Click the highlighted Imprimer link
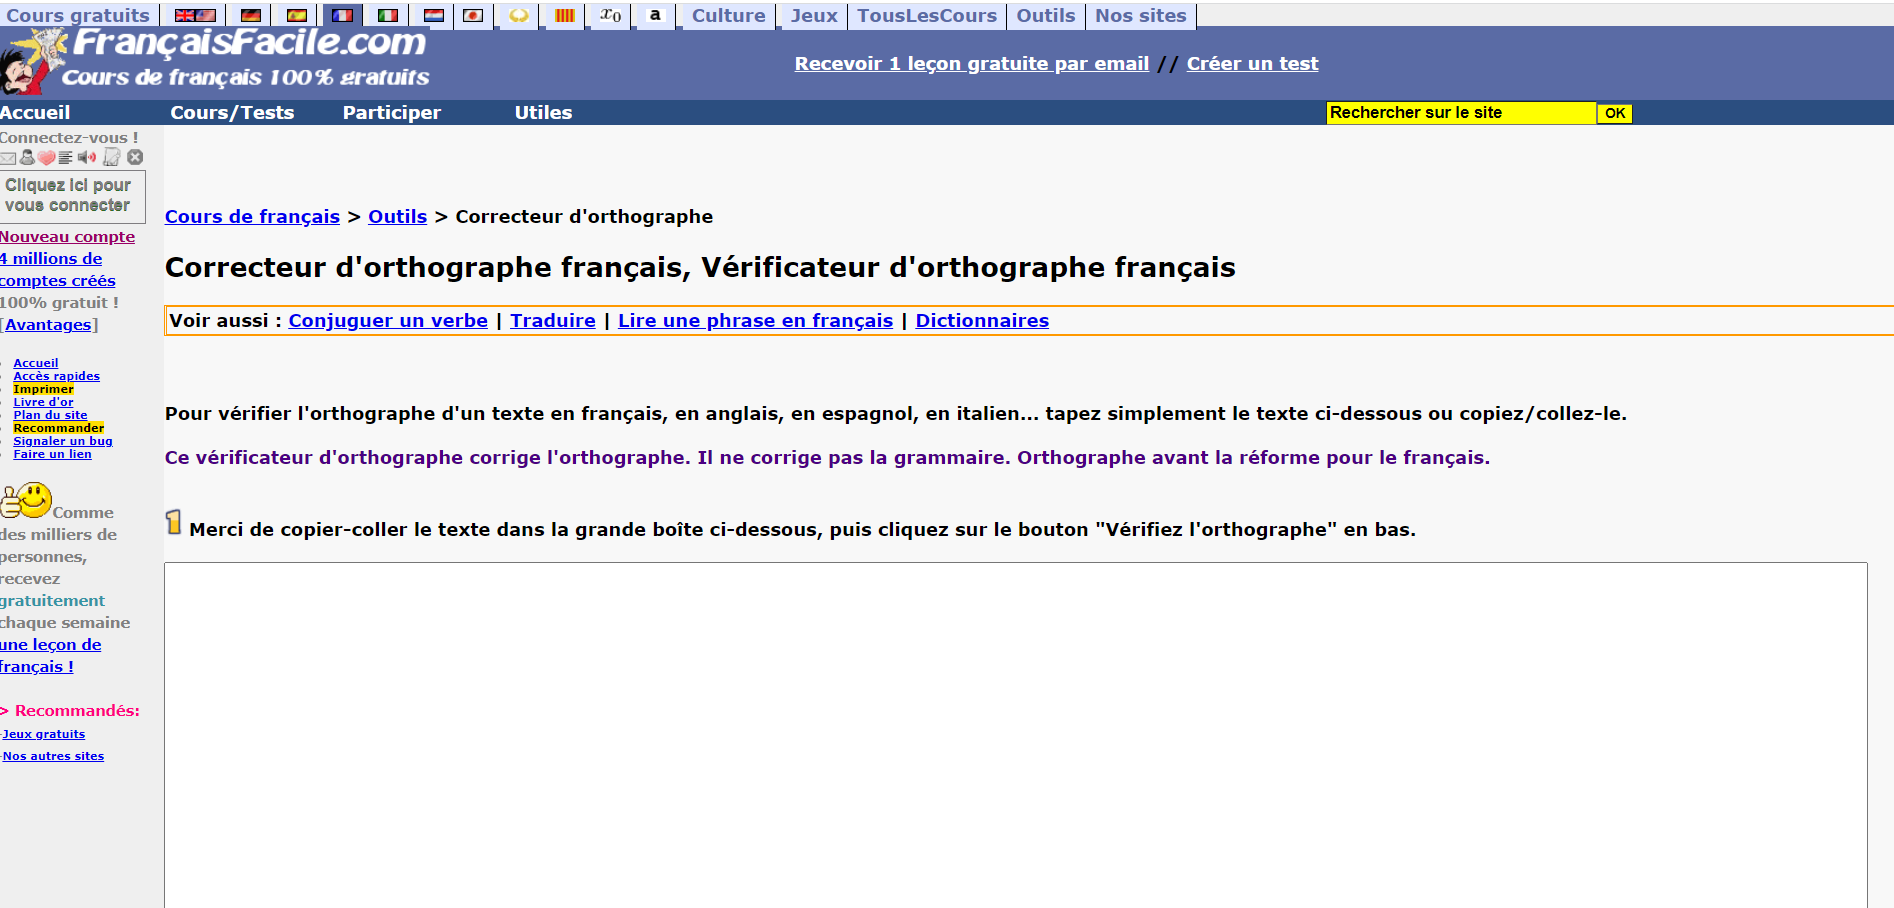The height and width of the screenshot is (908, 1894). pos(43,389)
